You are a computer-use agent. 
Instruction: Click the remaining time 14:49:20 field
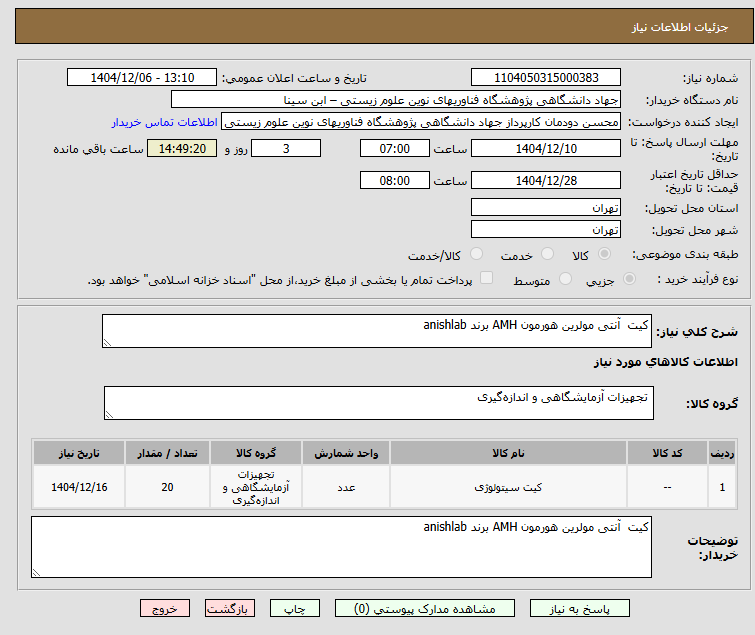[182, 148]
